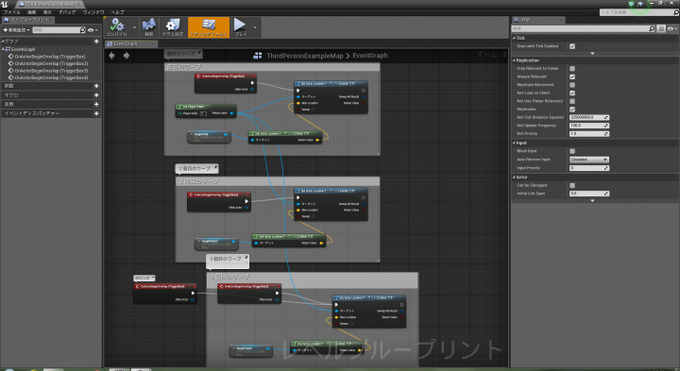
Task: Open the Compile options dropdown arrow
Action: [x=134, y=27]
